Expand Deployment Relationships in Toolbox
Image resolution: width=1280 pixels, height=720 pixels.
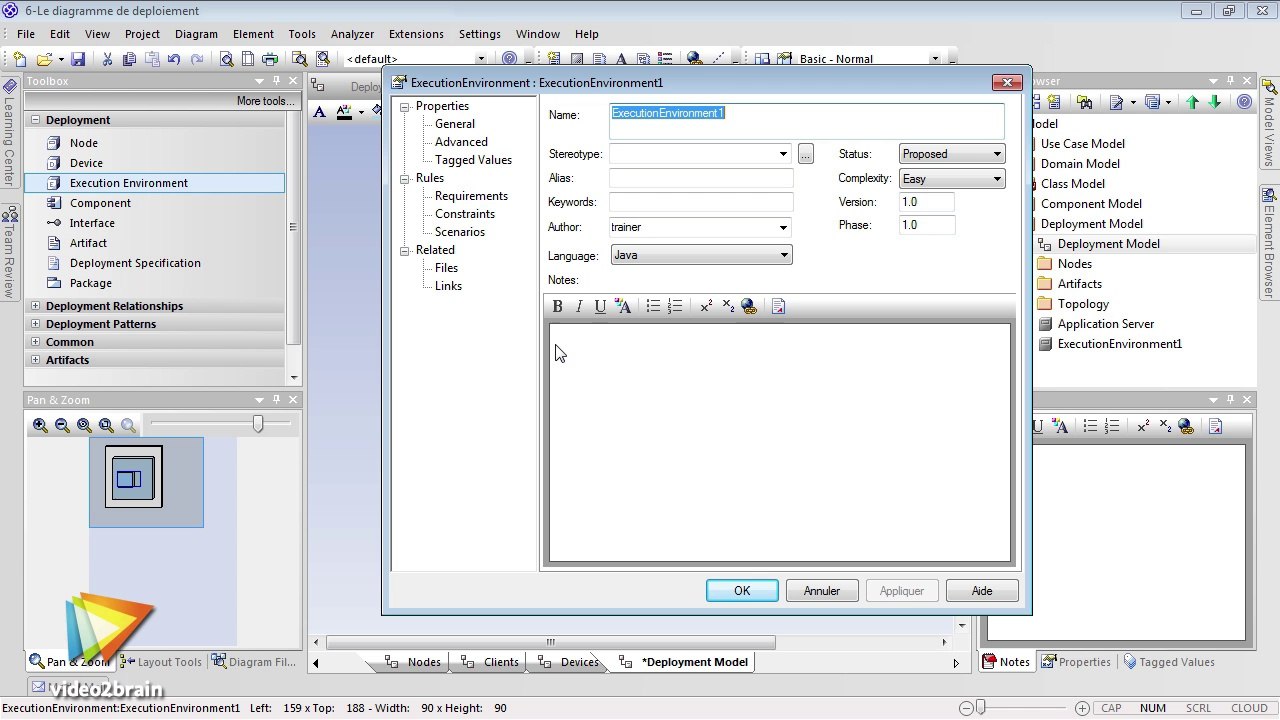tap(36, 306)
